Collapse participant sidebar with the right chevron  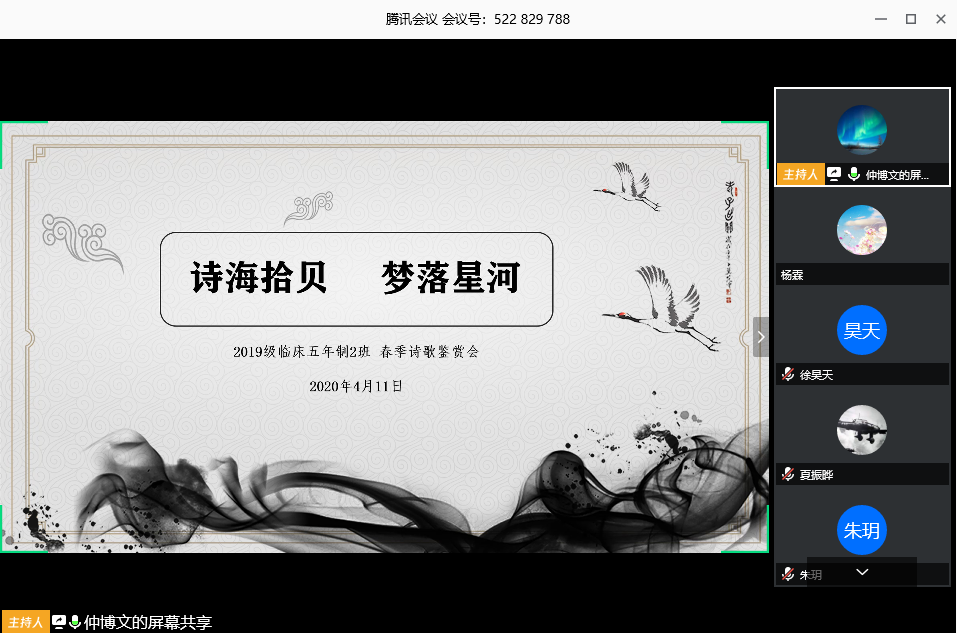[760, 337]
